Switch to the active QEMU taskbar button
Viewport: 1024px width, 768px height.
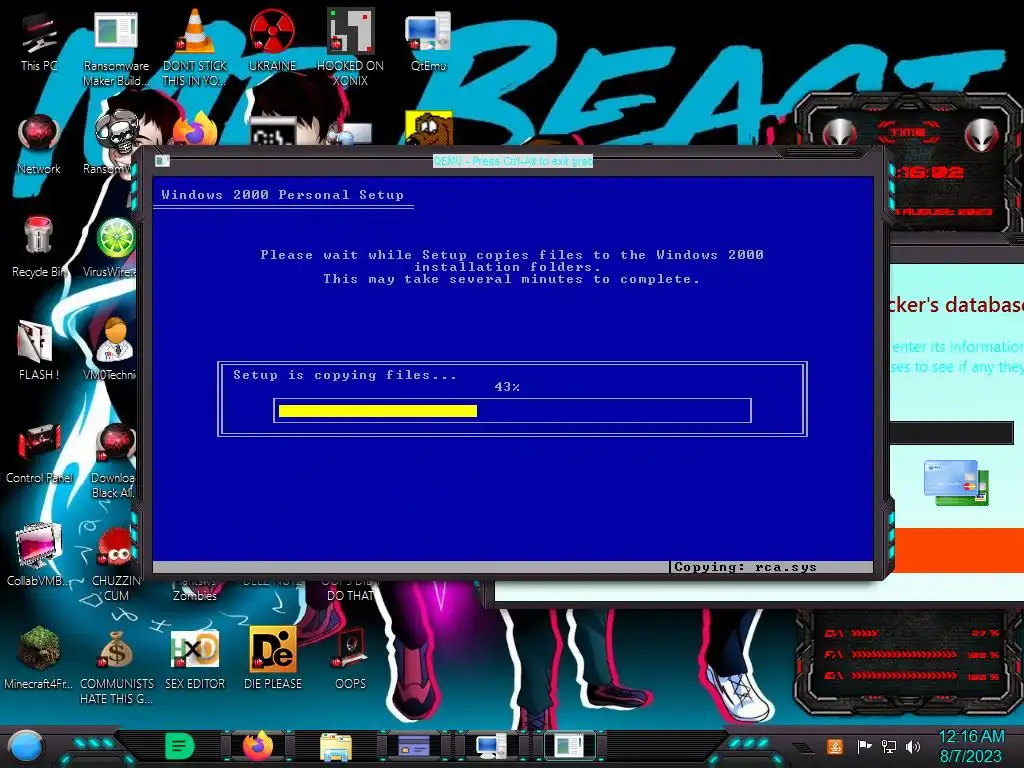click(x=569, y=746)
